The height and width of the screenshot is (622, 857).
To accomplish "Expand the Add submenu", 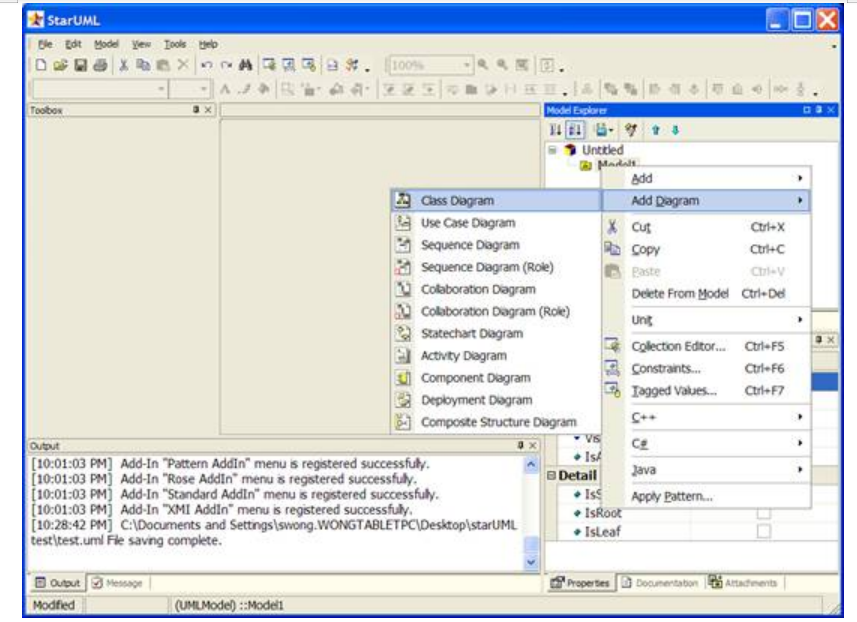I will 706,178.
